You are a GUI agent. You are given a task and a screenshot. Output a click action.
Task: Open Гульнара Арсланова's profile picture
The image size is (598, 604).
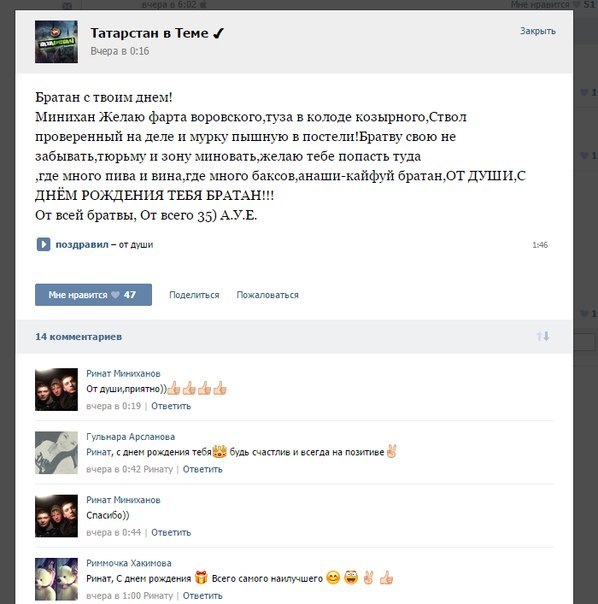(x=56, y=453)
